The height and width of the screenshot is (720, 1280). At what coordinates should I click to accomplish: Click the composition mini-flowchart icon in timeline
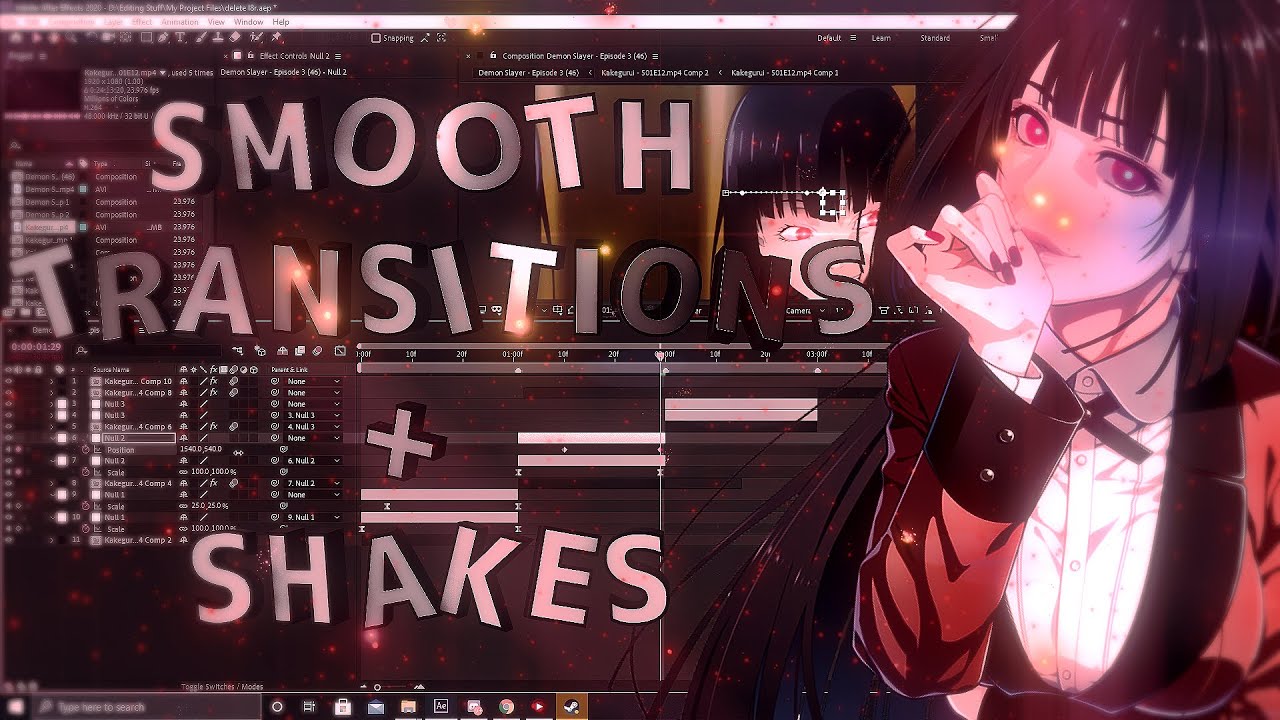(x=238, y=351)
